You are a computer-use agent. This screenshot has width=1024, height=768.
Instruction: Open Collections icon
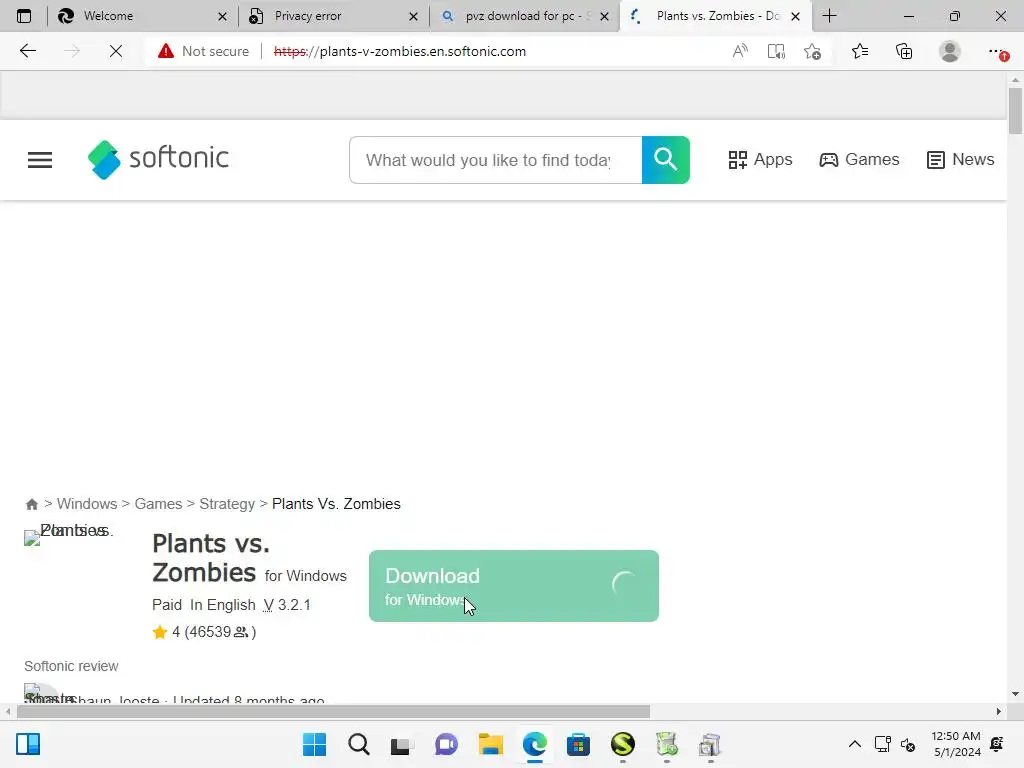(904, 51)
